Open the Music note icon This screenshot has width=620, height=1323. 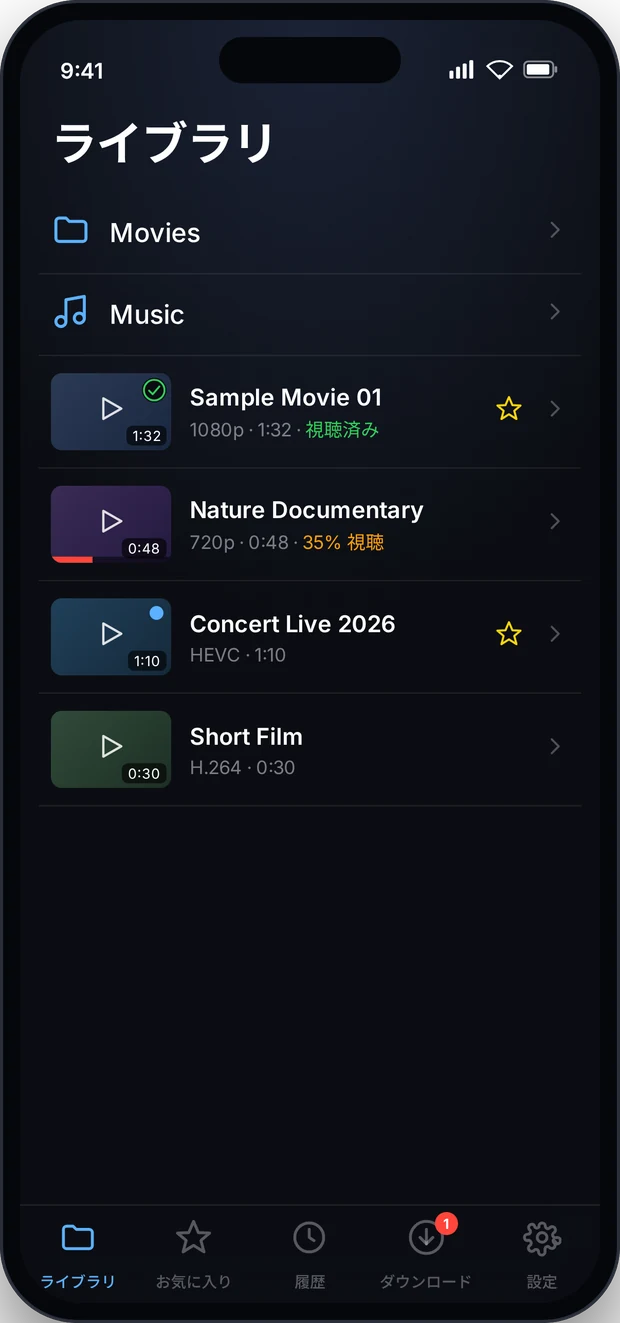(x=71, y=313)
